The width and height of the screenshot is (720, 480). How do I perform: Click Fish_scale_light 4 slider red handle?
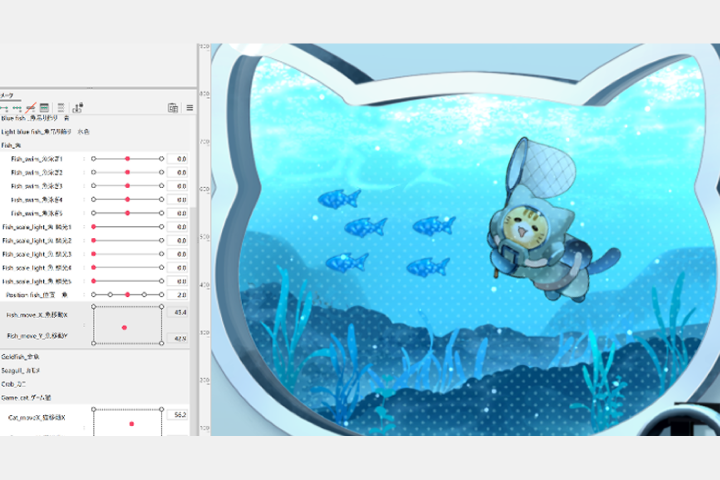(x=94, y=267)
